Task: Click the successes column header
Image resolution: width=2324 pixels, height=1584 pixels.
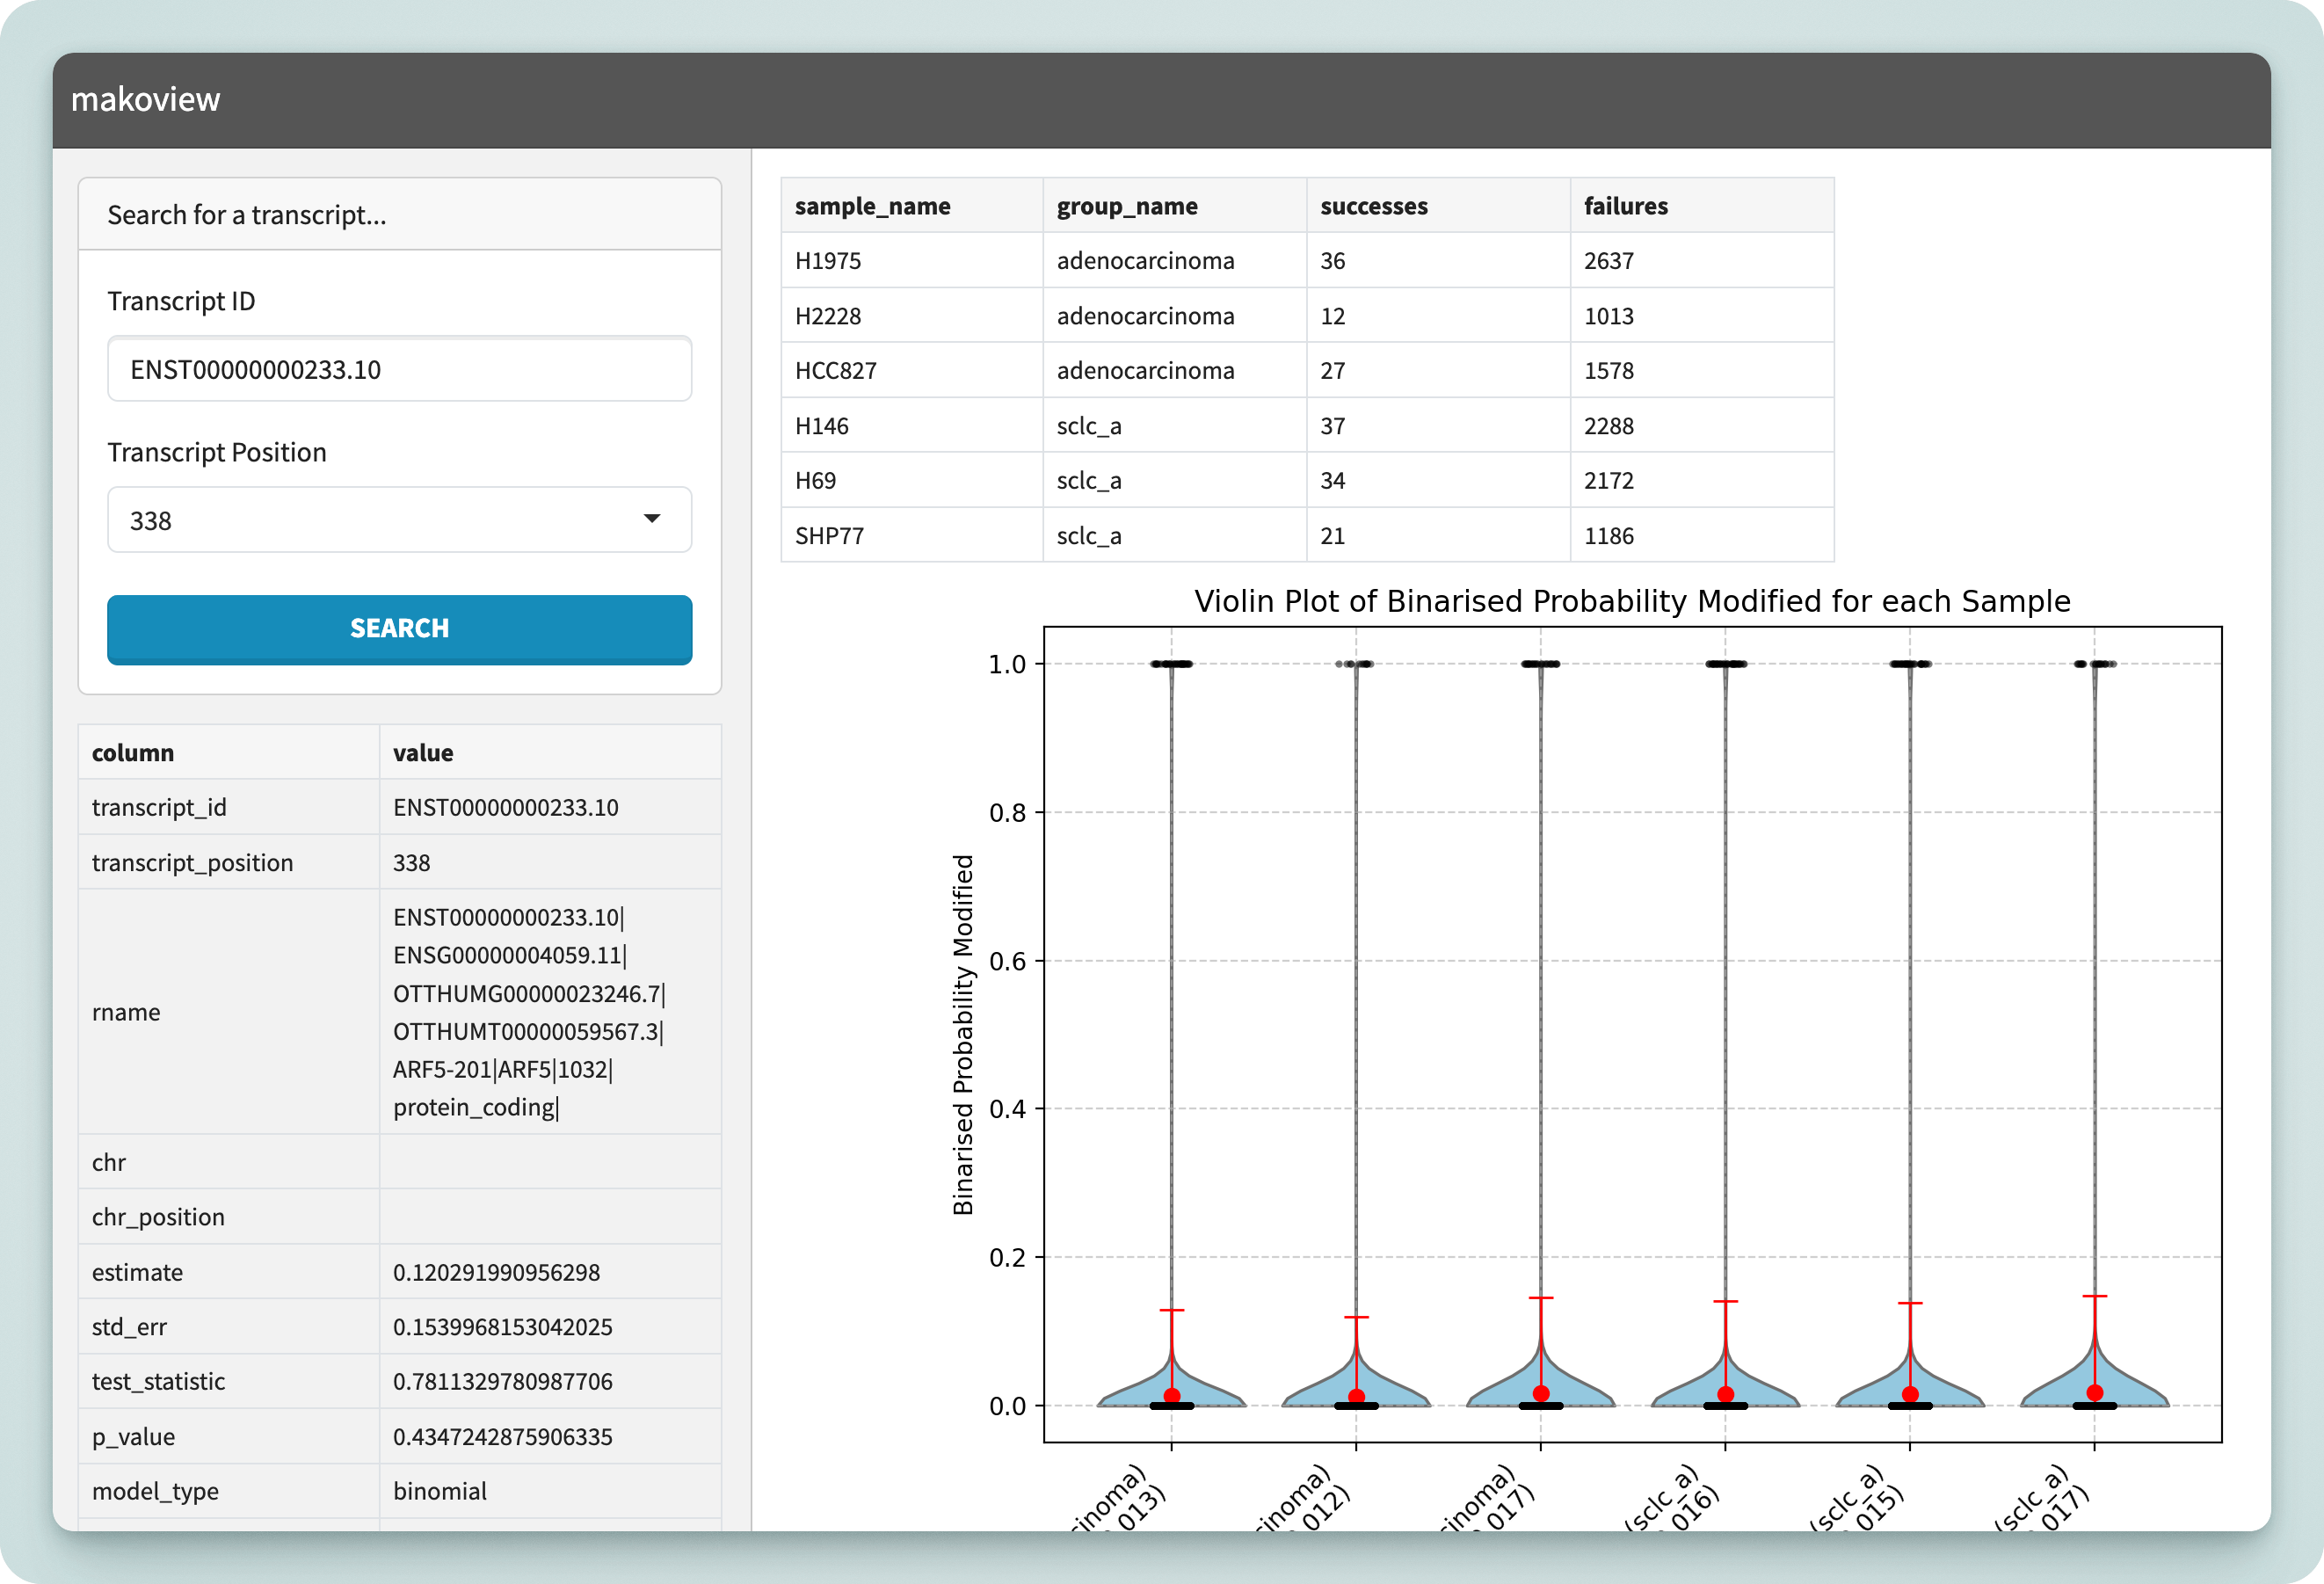Action: [1373, 206]
